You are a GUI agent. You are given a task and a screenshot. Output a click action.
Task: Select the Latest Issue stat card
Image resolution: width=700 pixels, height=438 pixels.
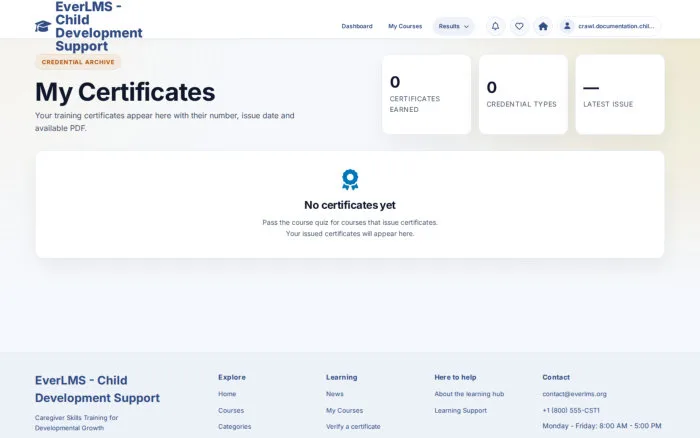(620, 94)
